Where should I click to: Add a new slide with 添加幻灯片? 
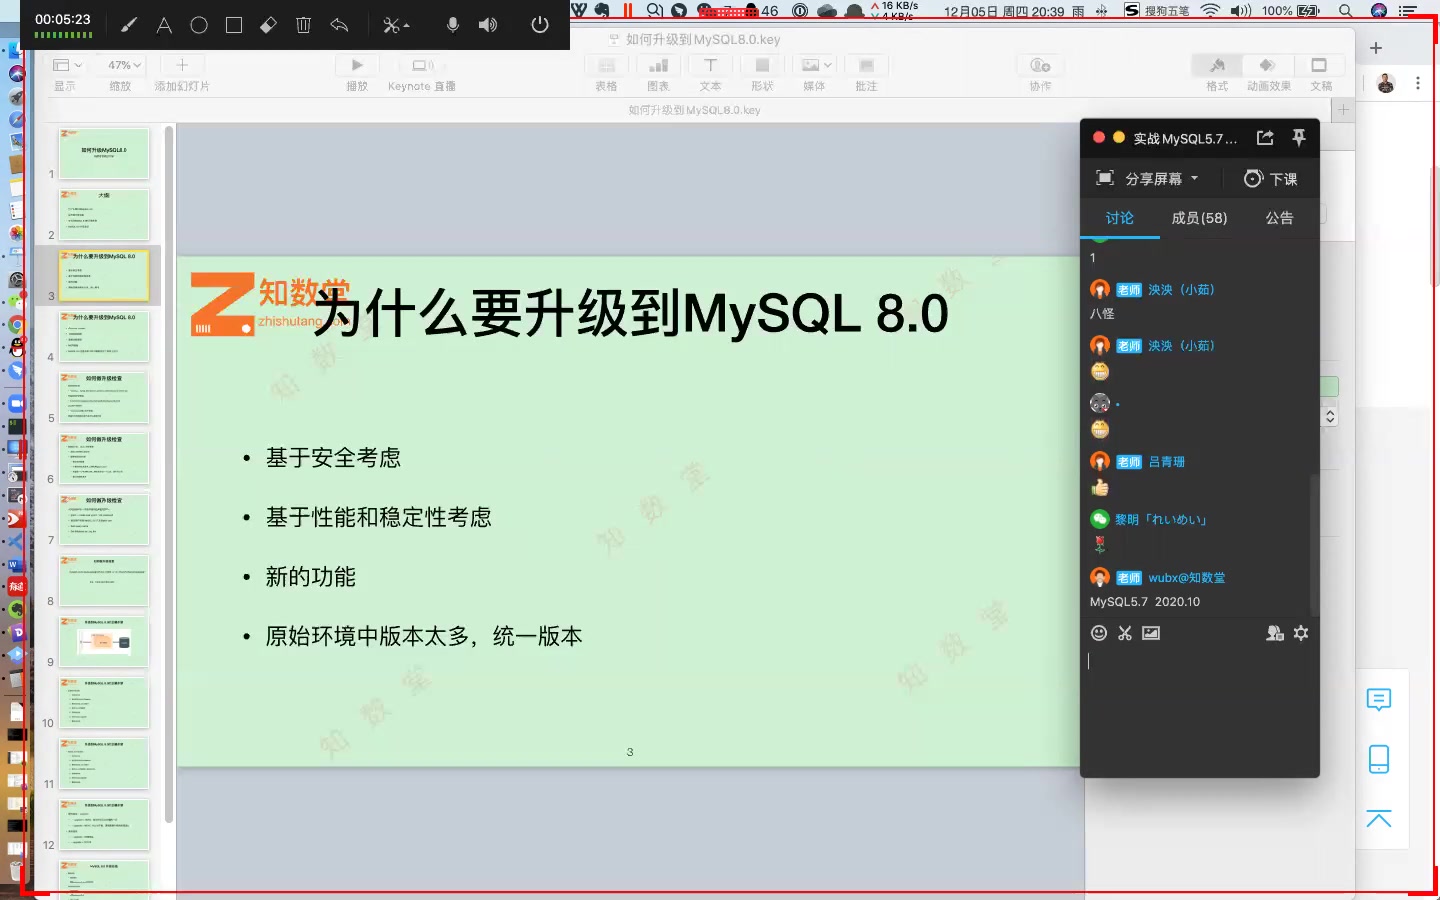coord(182,73)
